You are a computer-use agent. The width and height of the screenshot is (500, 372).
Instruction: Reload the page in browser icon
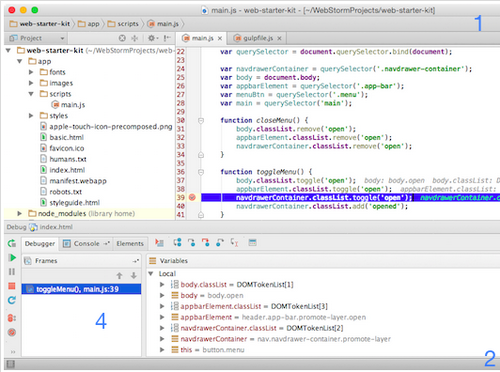click(12, 300)
